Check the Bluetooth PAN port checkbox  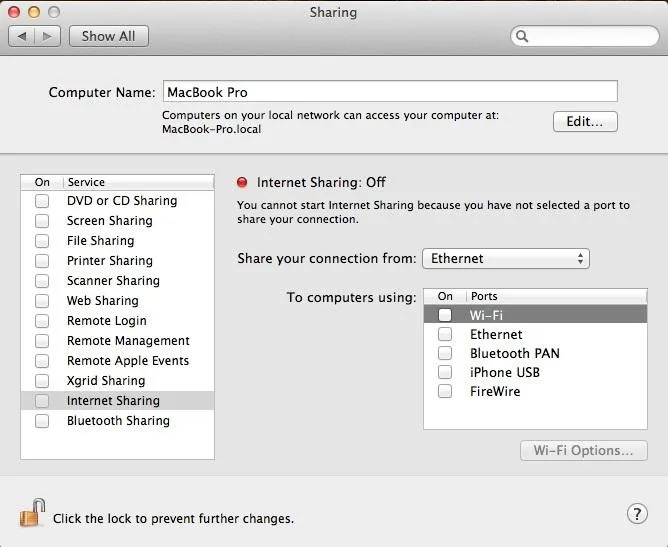(445, 353)
